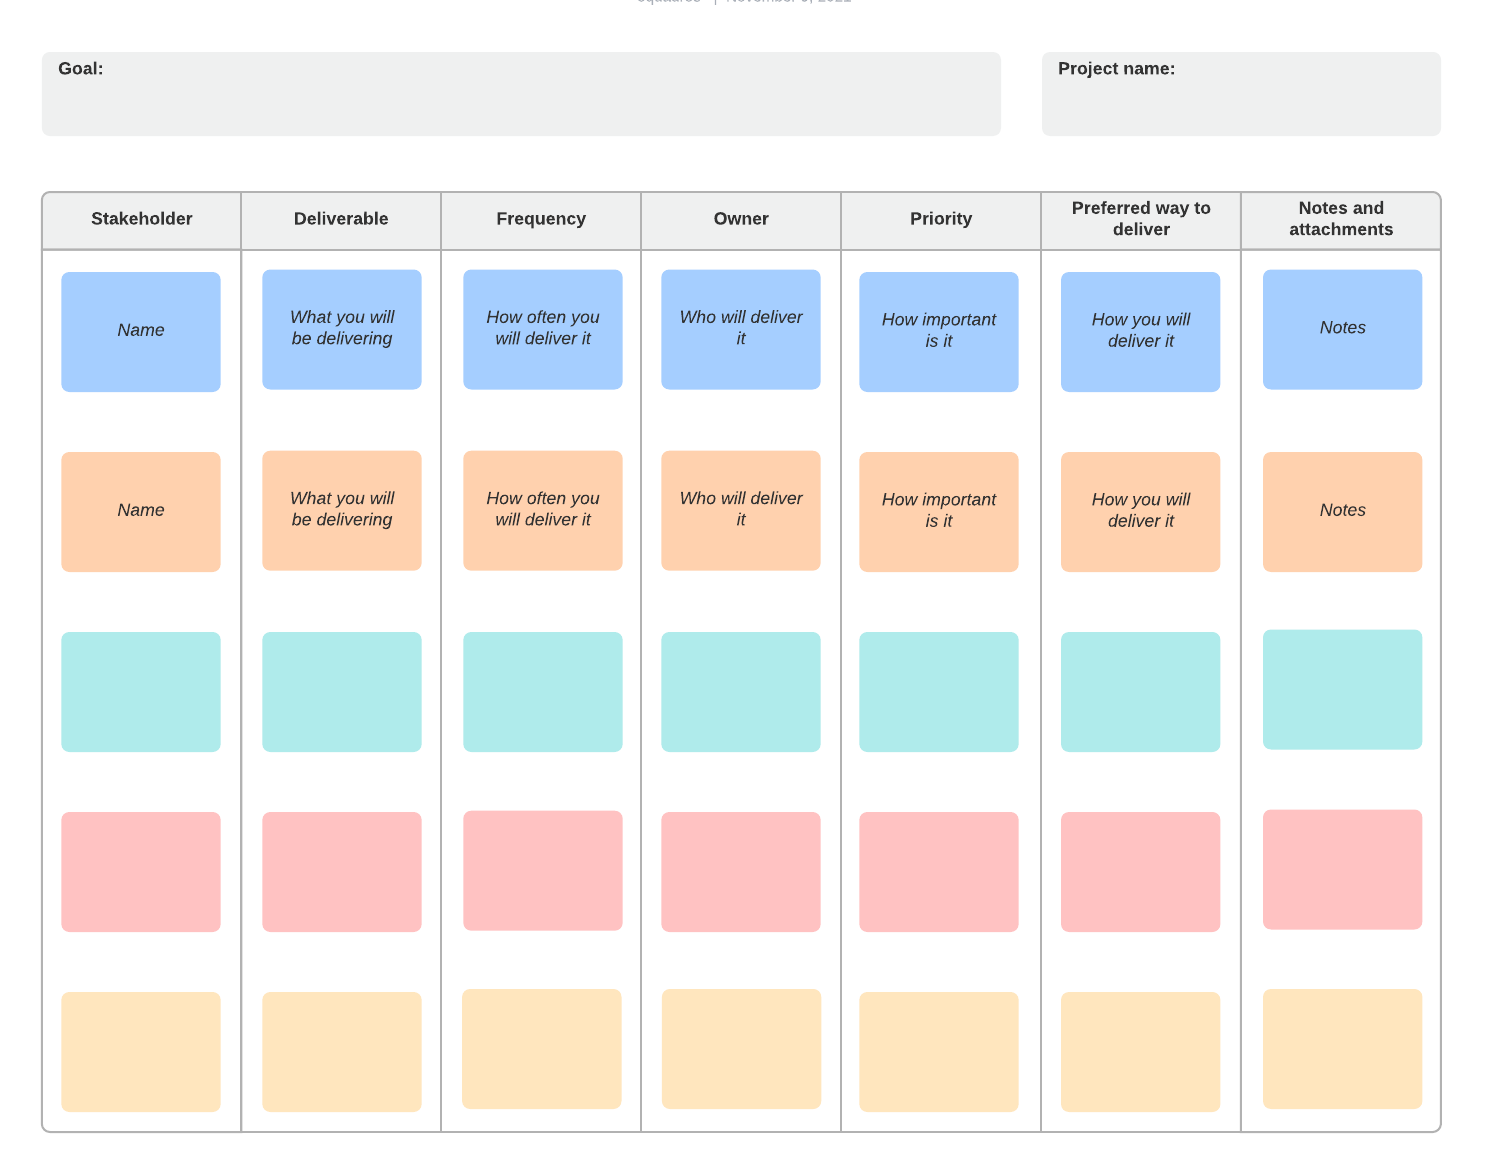1485x1173 pixels.
Task: Select blue 'Who will deliver it' note
Action: (741, 329)
